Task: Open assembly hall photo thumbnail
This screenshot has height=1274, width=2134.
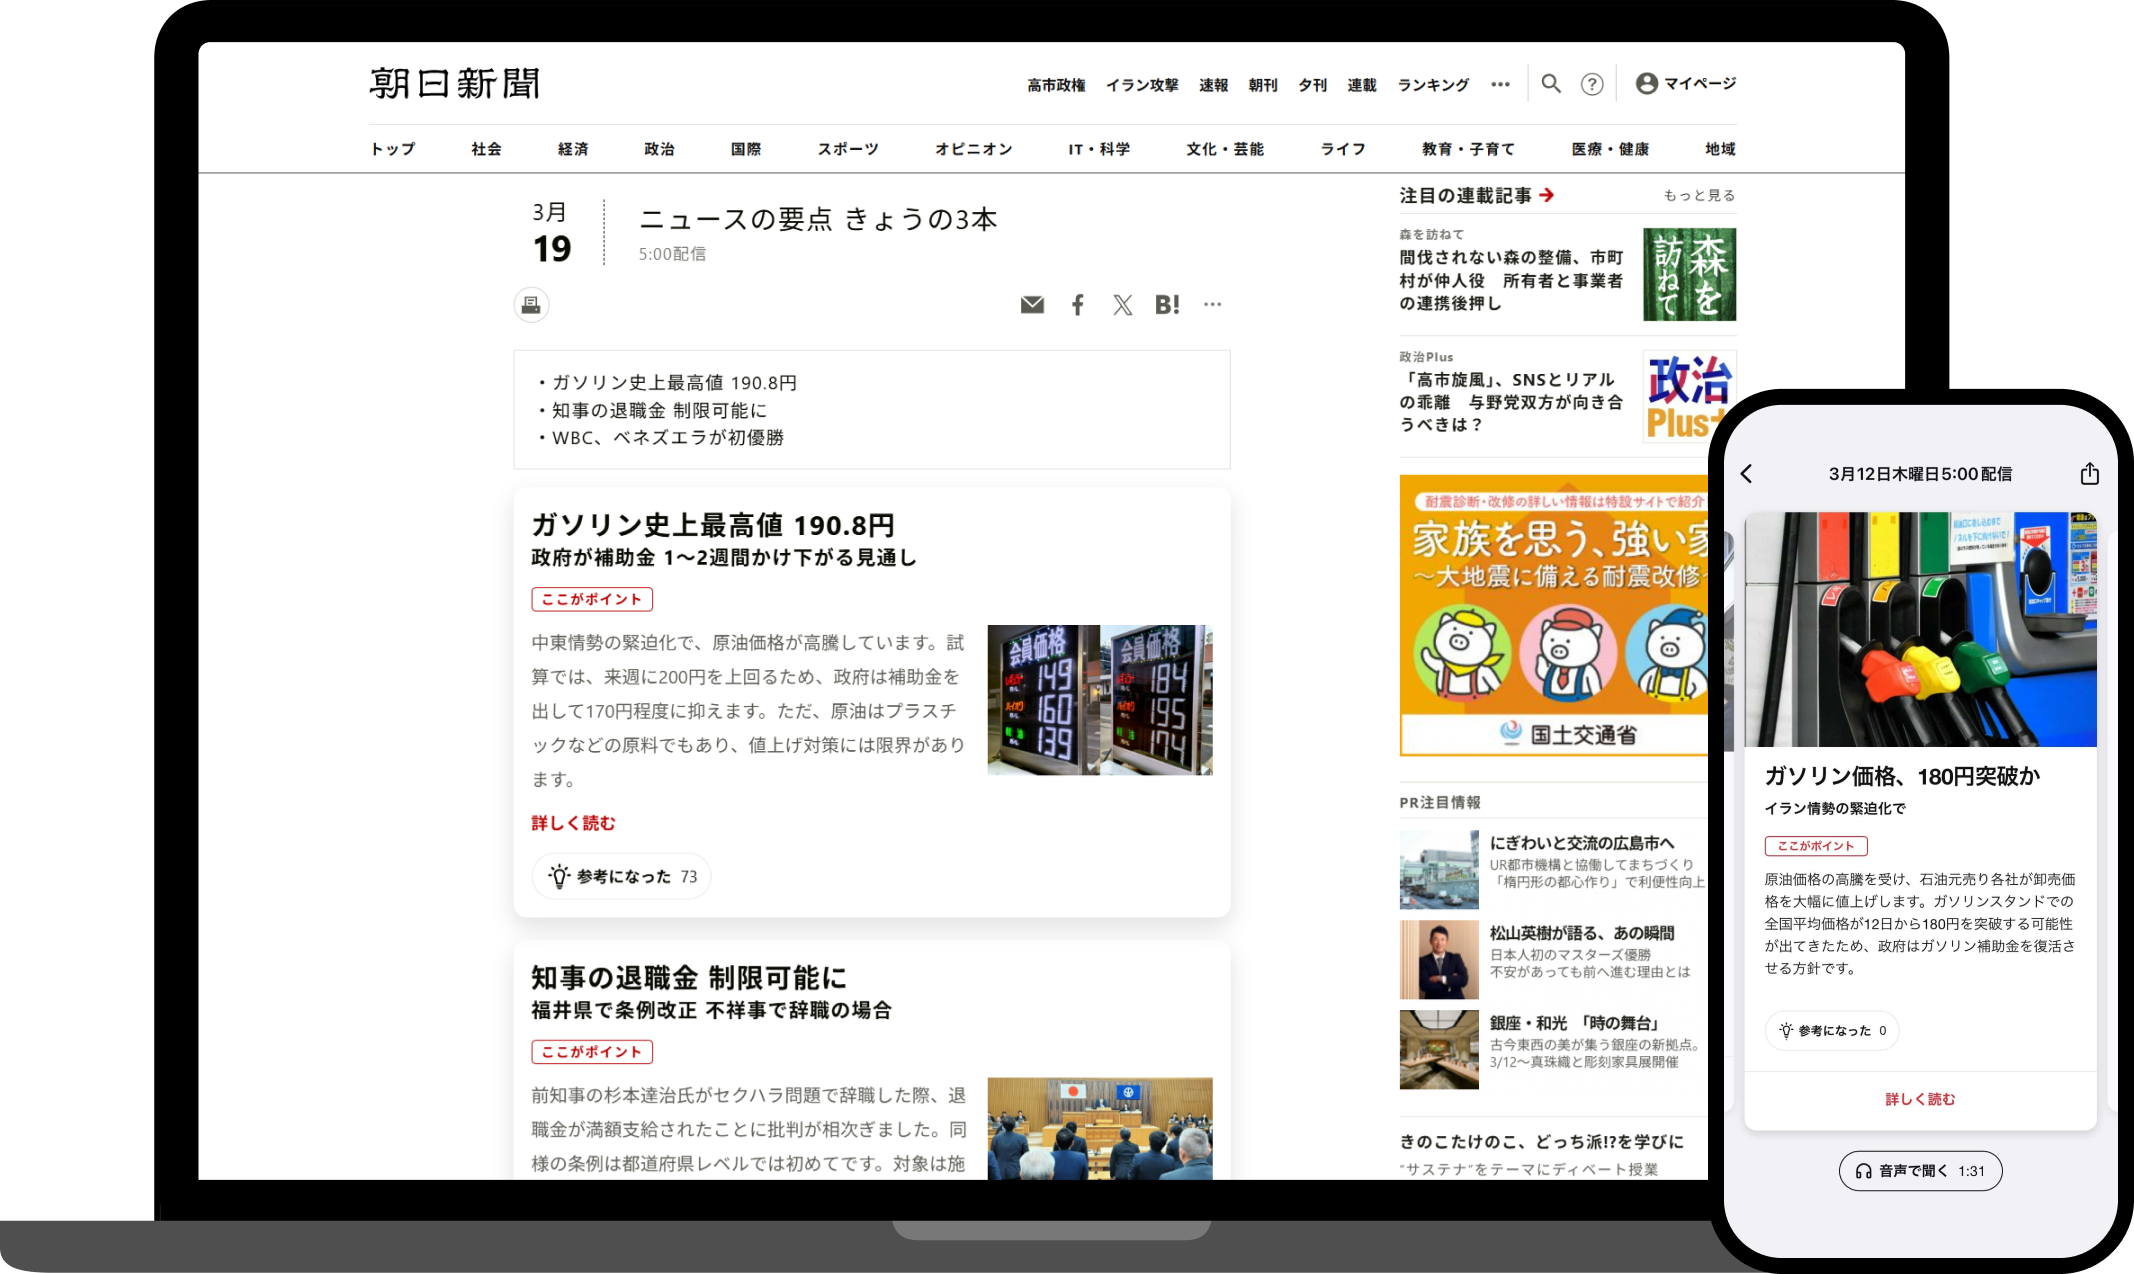Action: click(x=1100, y=1128)
